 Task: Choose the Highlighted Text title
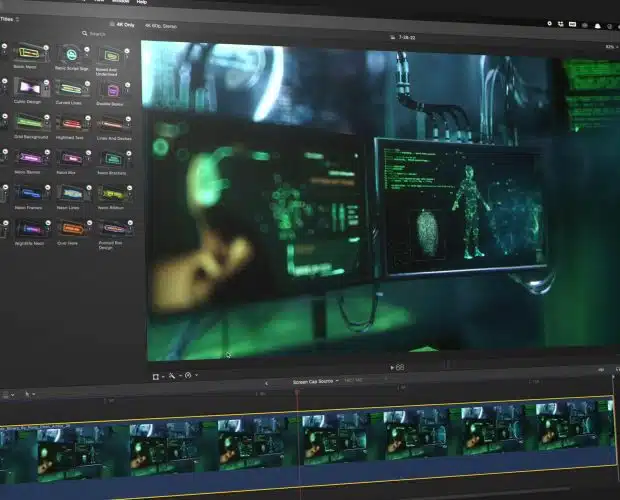[72, 124]
